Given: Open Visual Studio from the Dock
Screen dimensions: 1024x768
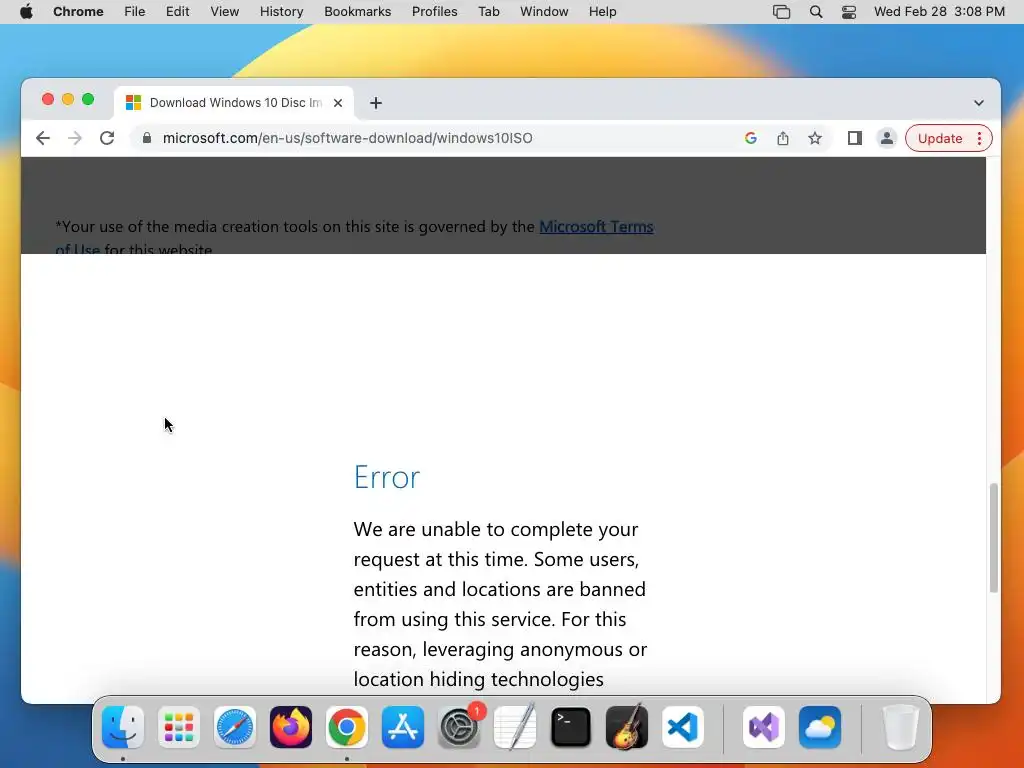Looking at the screenshot, I should coord(763,727).
